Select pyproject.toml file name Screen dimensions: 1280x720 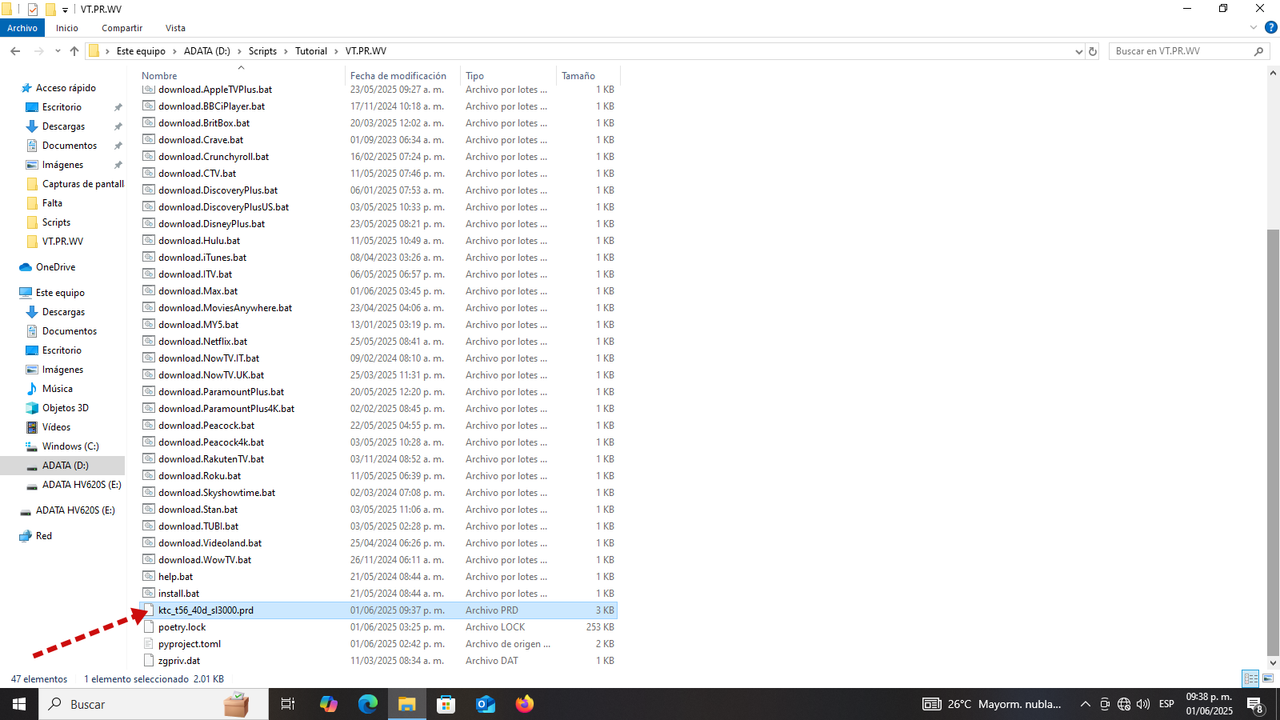(189, 644)
